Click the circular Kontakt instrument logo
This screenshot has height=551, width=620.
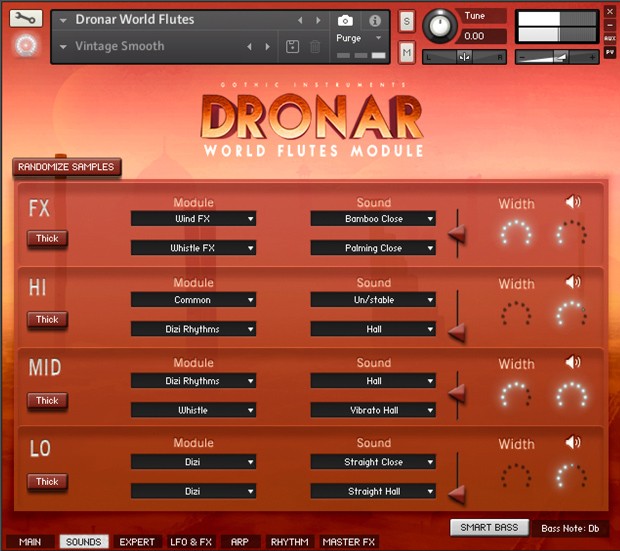click(26, 45)
